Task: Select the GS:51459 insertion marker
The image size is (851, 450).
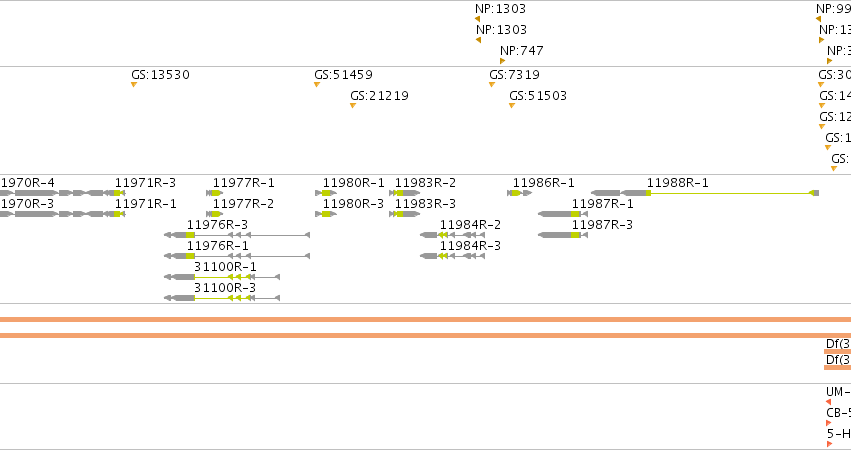Action: click(316, 85)
